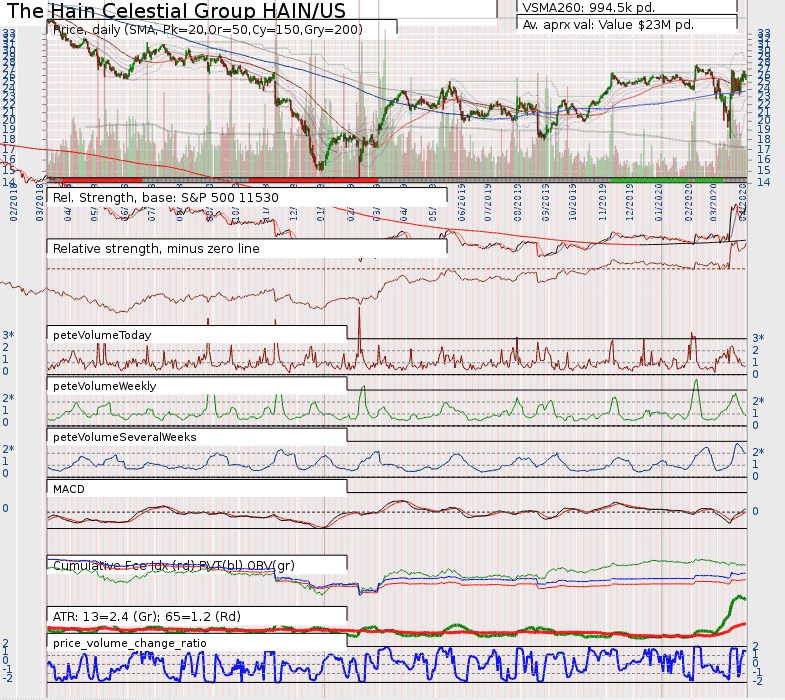The width and height of the screenshot is (785, 700).
Task: Select the '11/2019' date axis label
Action: tap(602, 202)
